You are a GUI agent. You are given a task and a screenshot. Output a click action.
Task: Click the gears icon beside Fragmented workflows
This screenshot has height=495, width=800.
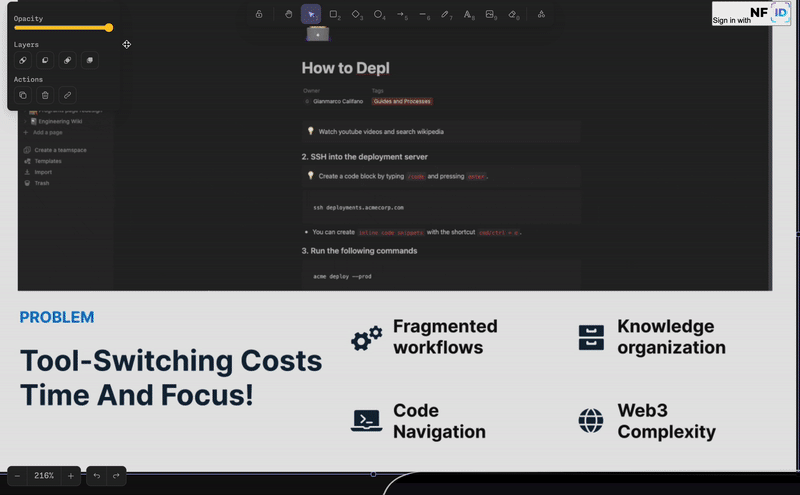[366, 338]
